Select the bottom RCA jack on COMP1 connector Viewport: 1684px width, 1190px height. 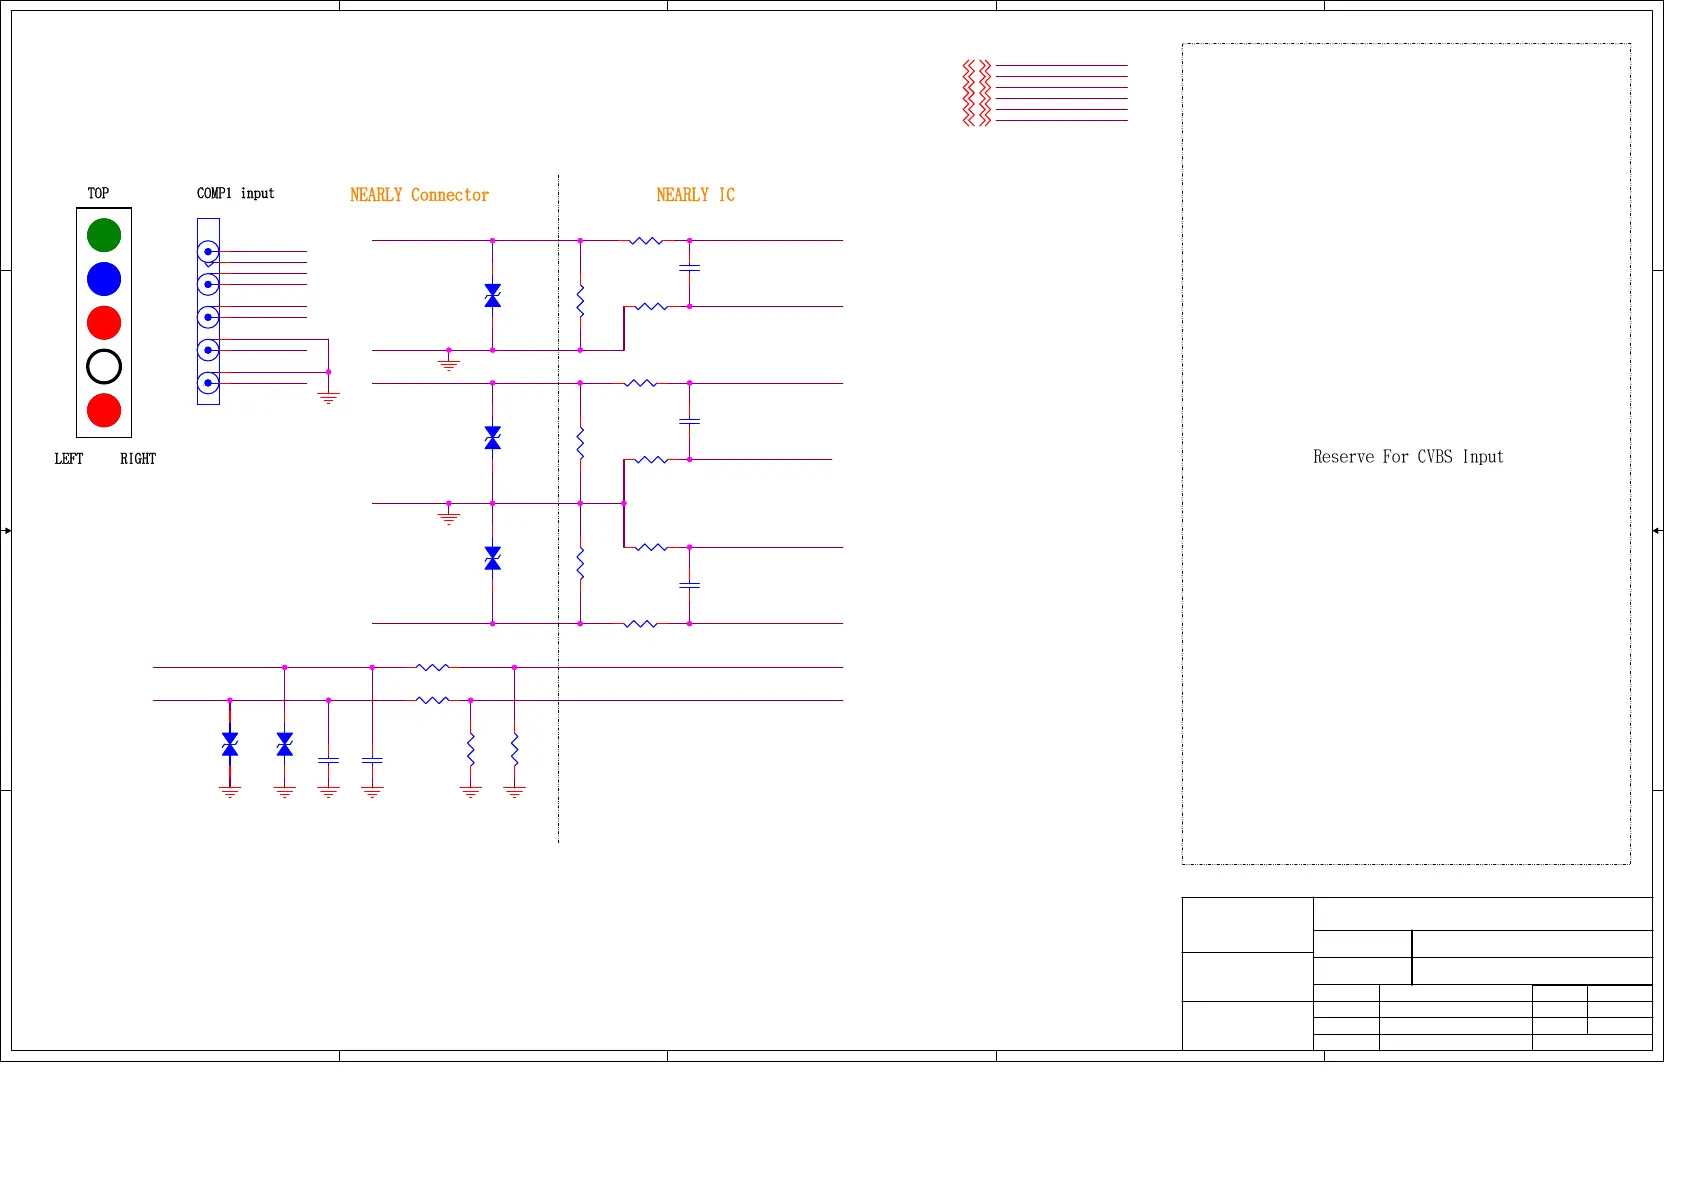click(208, 383)
